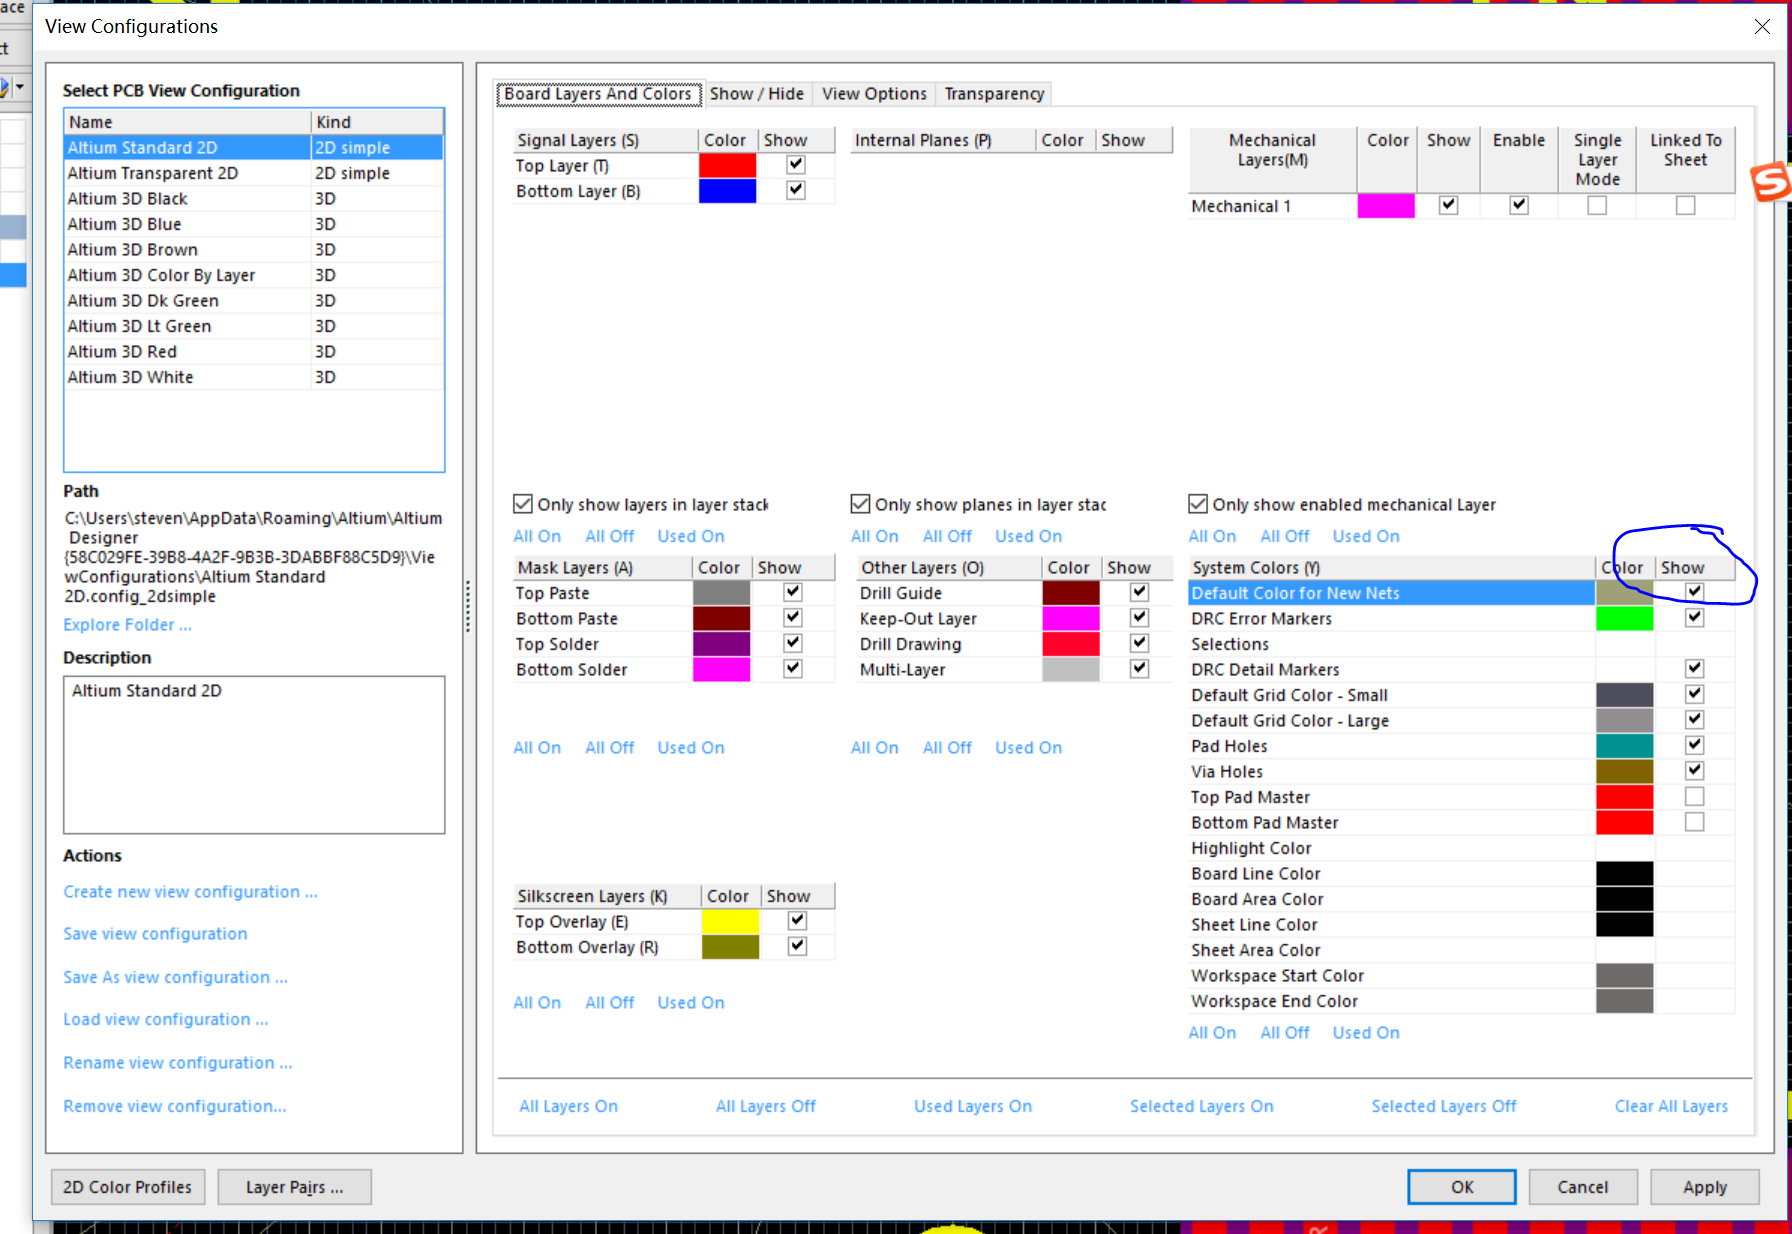Click the Explore Folder link
This screenshot has height=1234, width=1792.
(x=127, y=625)
